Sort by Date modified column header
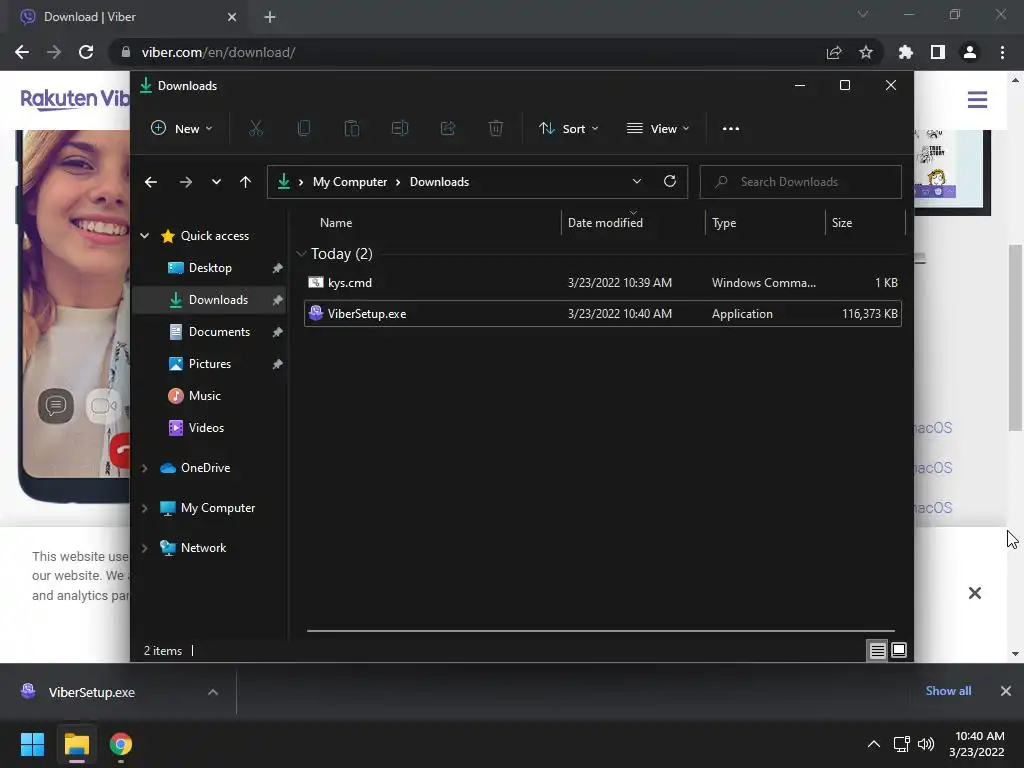1024x768 pixels. 633,223
